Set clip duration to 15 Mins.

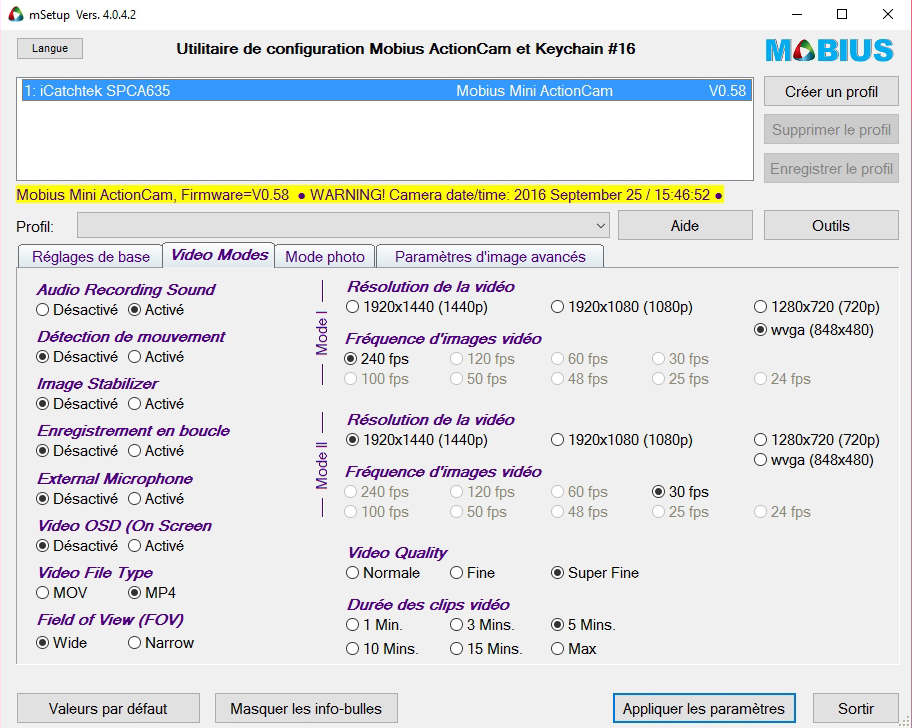click(486, 648)
